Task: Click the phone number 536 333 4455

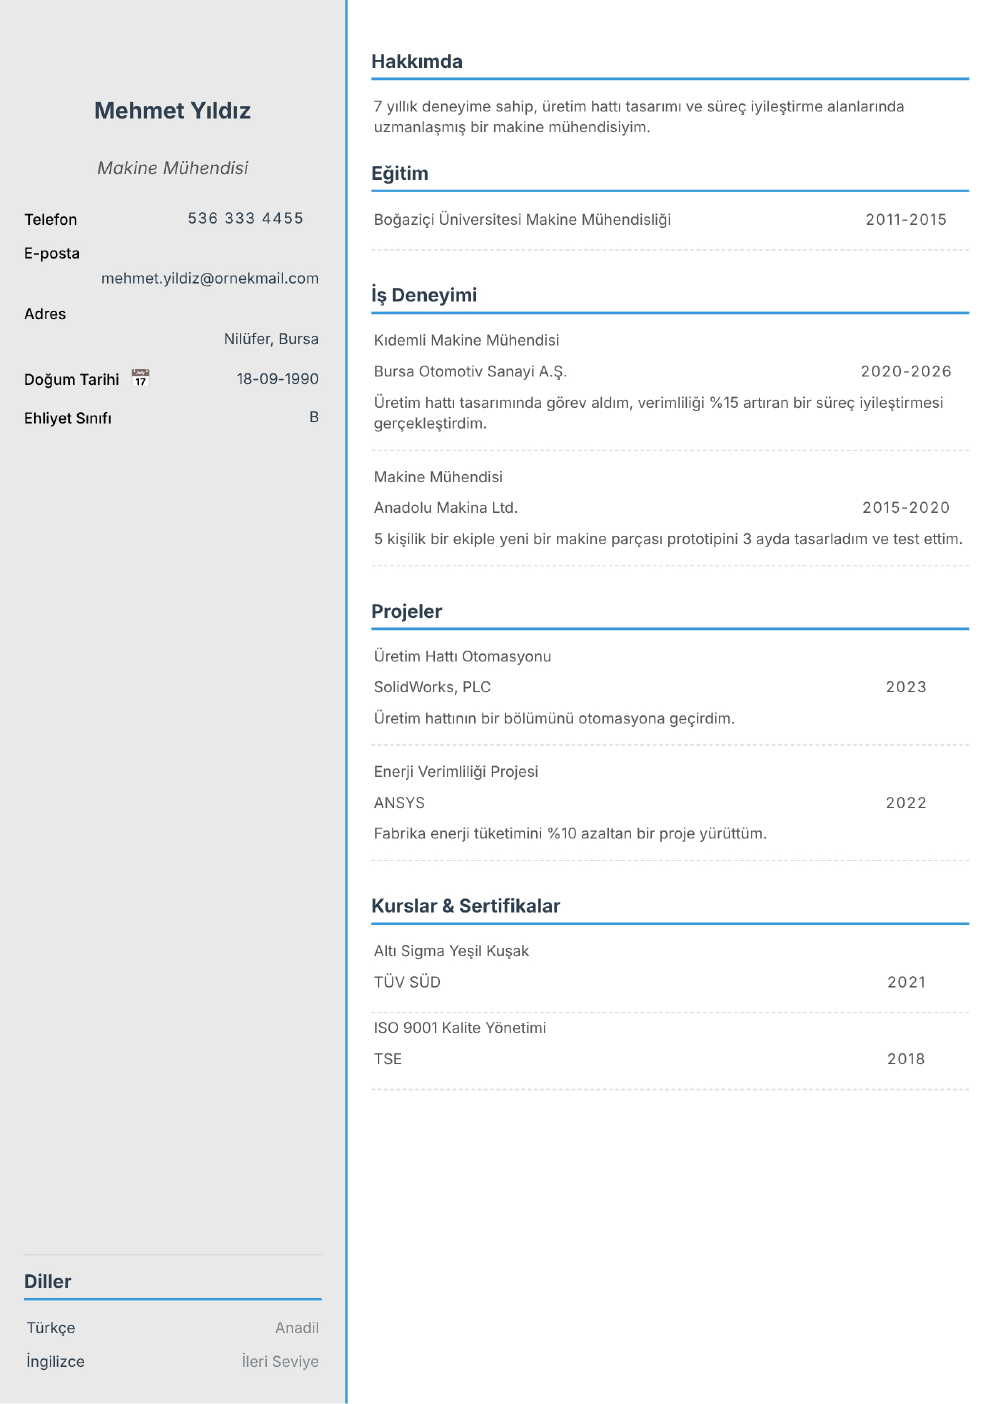Action: pyautogui.click(x=246, y=218)
